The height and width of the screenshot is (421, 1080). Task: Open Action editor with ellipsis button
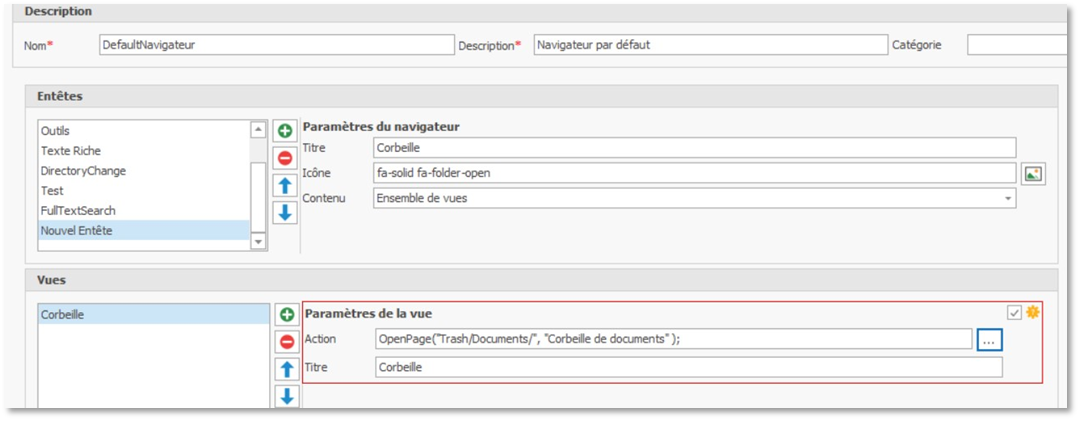[x=989, y=340]
